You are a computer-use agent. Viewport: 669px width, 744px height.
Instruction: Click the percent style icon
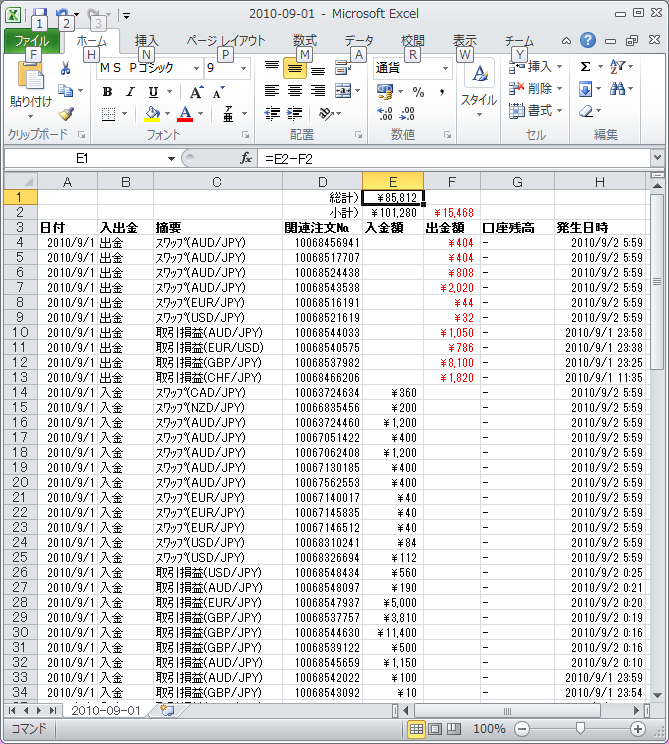click(x=417, y=92)
